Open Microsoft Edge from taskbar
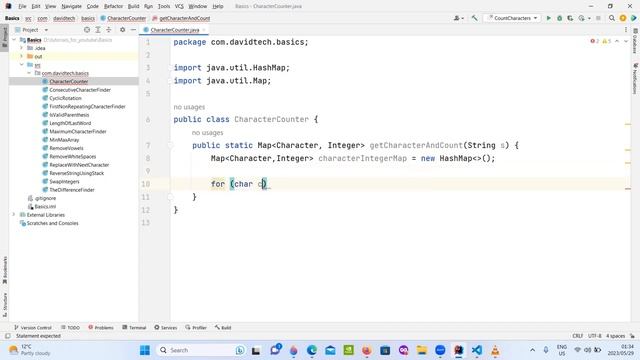This screenshot has height=360, width=640. point(312,350)
